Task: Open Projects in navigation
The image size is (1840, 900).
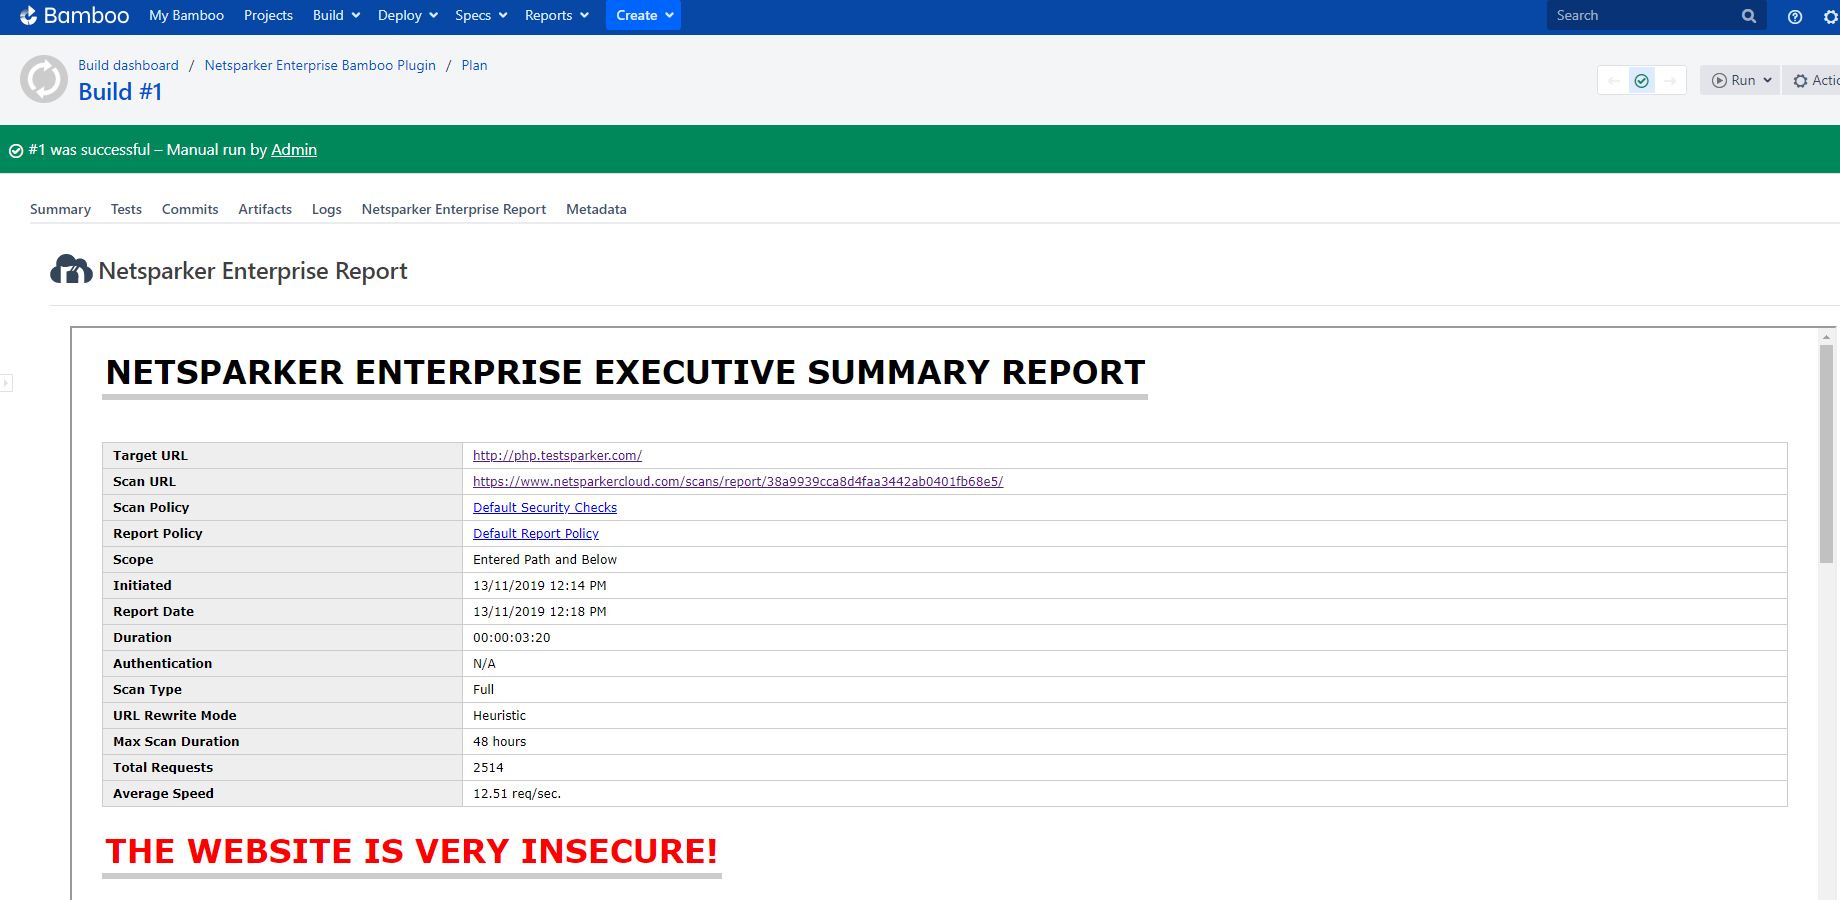Action: coord(268,15)
